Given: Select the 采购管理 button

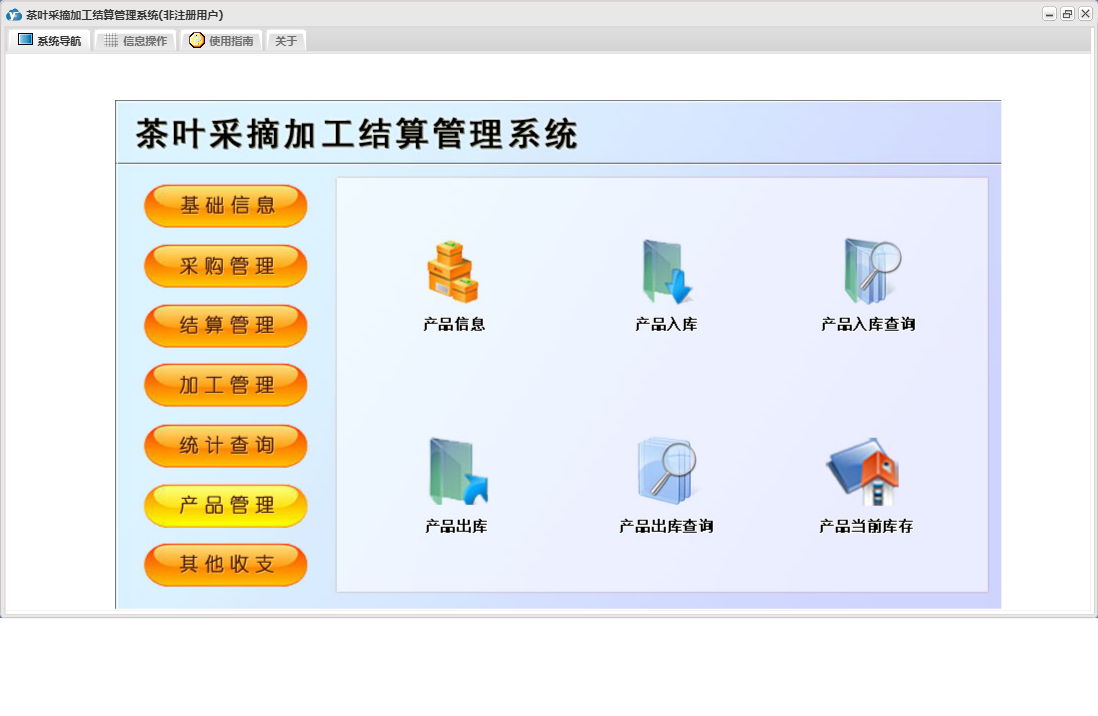Looking at the screenshot, I should click(x=225, y=266).
